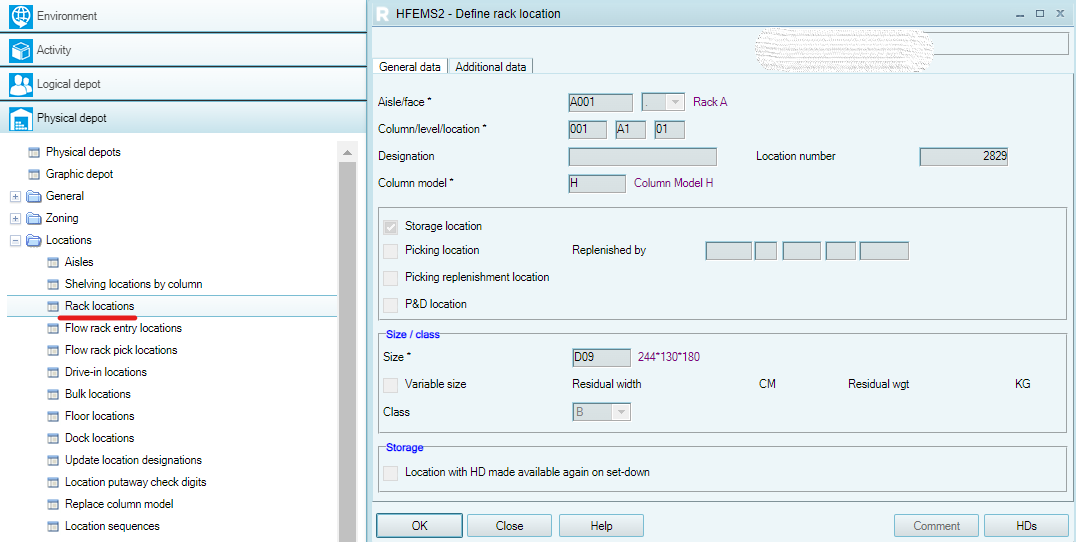
Task: Click the Flow rack entry locations icon
Action: 53,328
